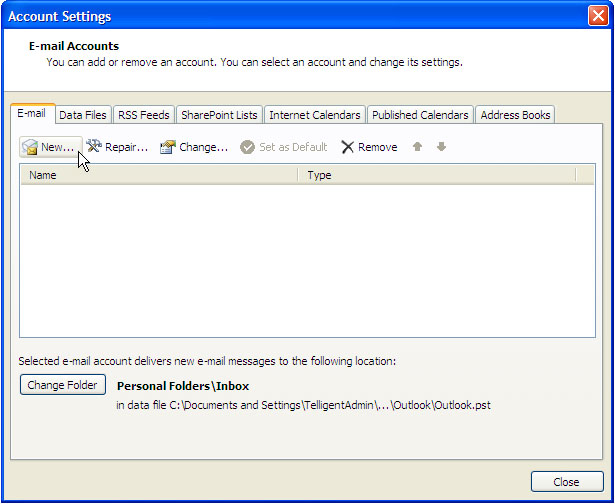Open the Data Files tab
This screenshot has height=504, width=615.
[83, 115]
